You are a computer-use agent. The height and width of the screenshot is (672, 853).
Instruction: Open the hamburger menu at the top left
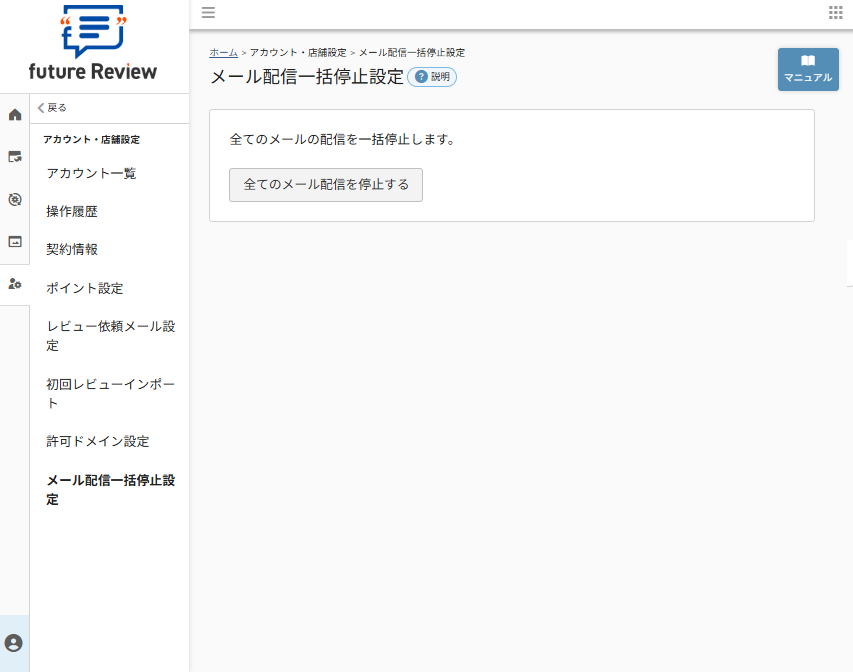[x=208, y=13]
